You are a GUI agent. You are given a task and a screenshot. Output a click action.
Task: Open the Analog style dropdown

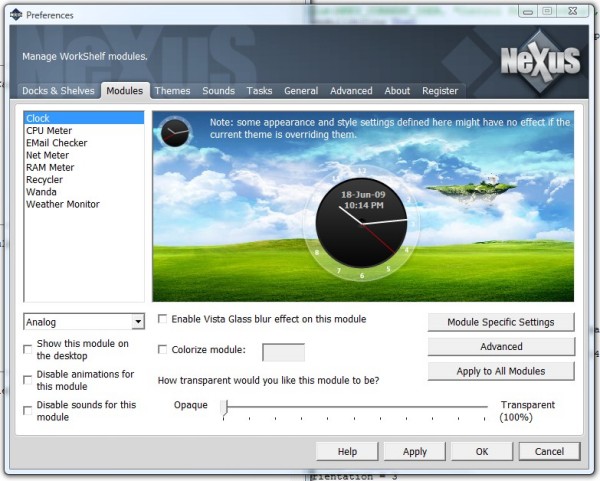pyautogui.click(x=138, y=322)
